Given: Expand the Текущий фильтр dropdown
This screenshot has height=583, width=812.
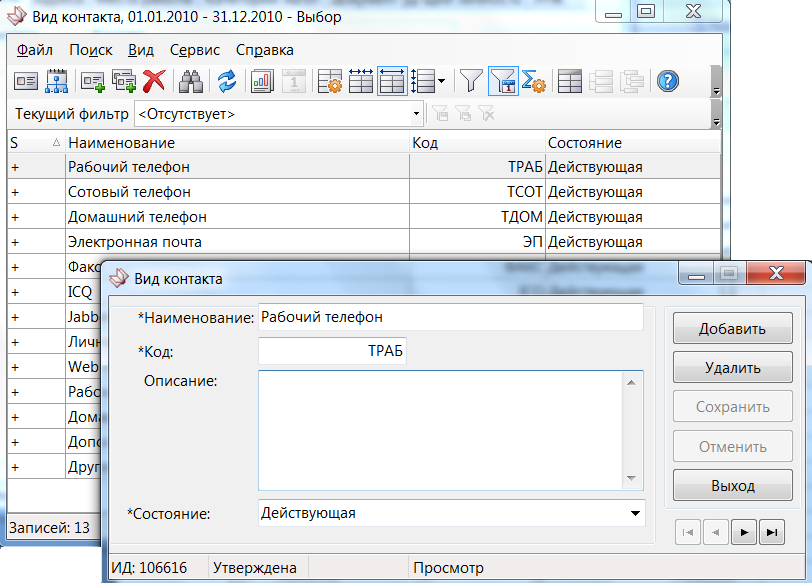Looking at the screenshot, I should (x=417, y=114).
